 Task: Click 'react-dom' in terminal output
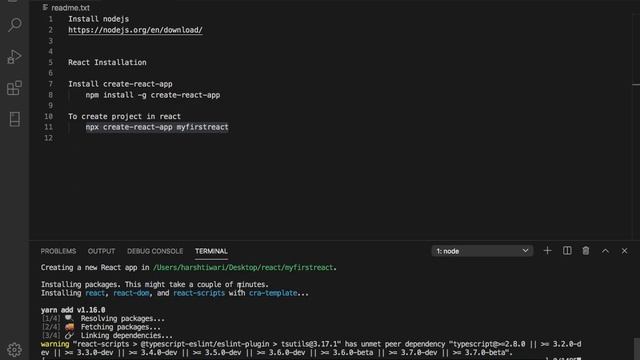(x=131, y=293)
